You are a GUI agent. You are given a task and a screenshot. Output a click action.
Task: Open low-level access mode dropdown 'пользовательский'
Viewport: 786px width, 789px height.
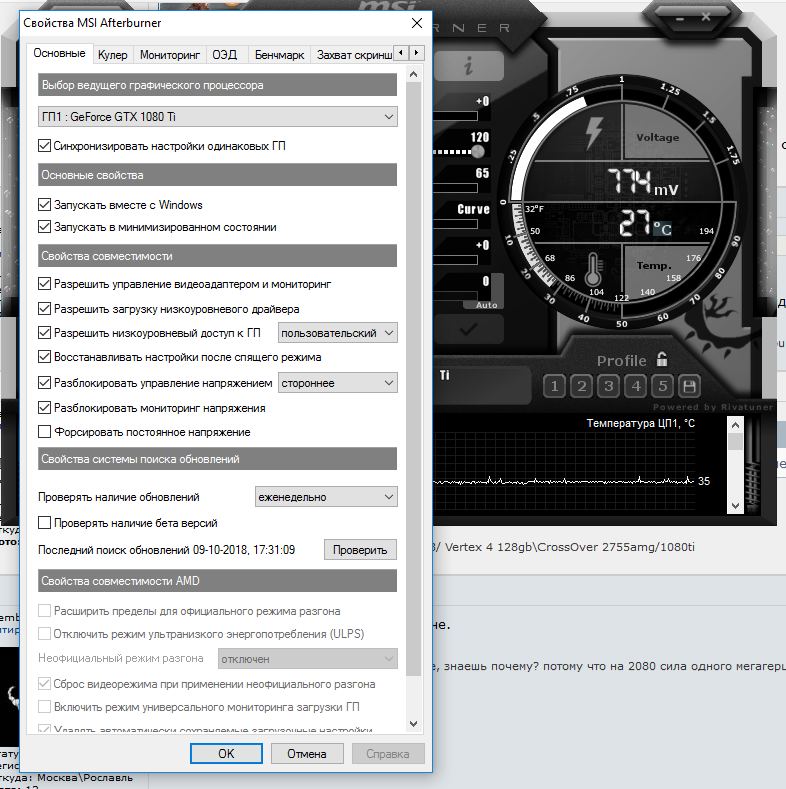(x=338, y=333)
